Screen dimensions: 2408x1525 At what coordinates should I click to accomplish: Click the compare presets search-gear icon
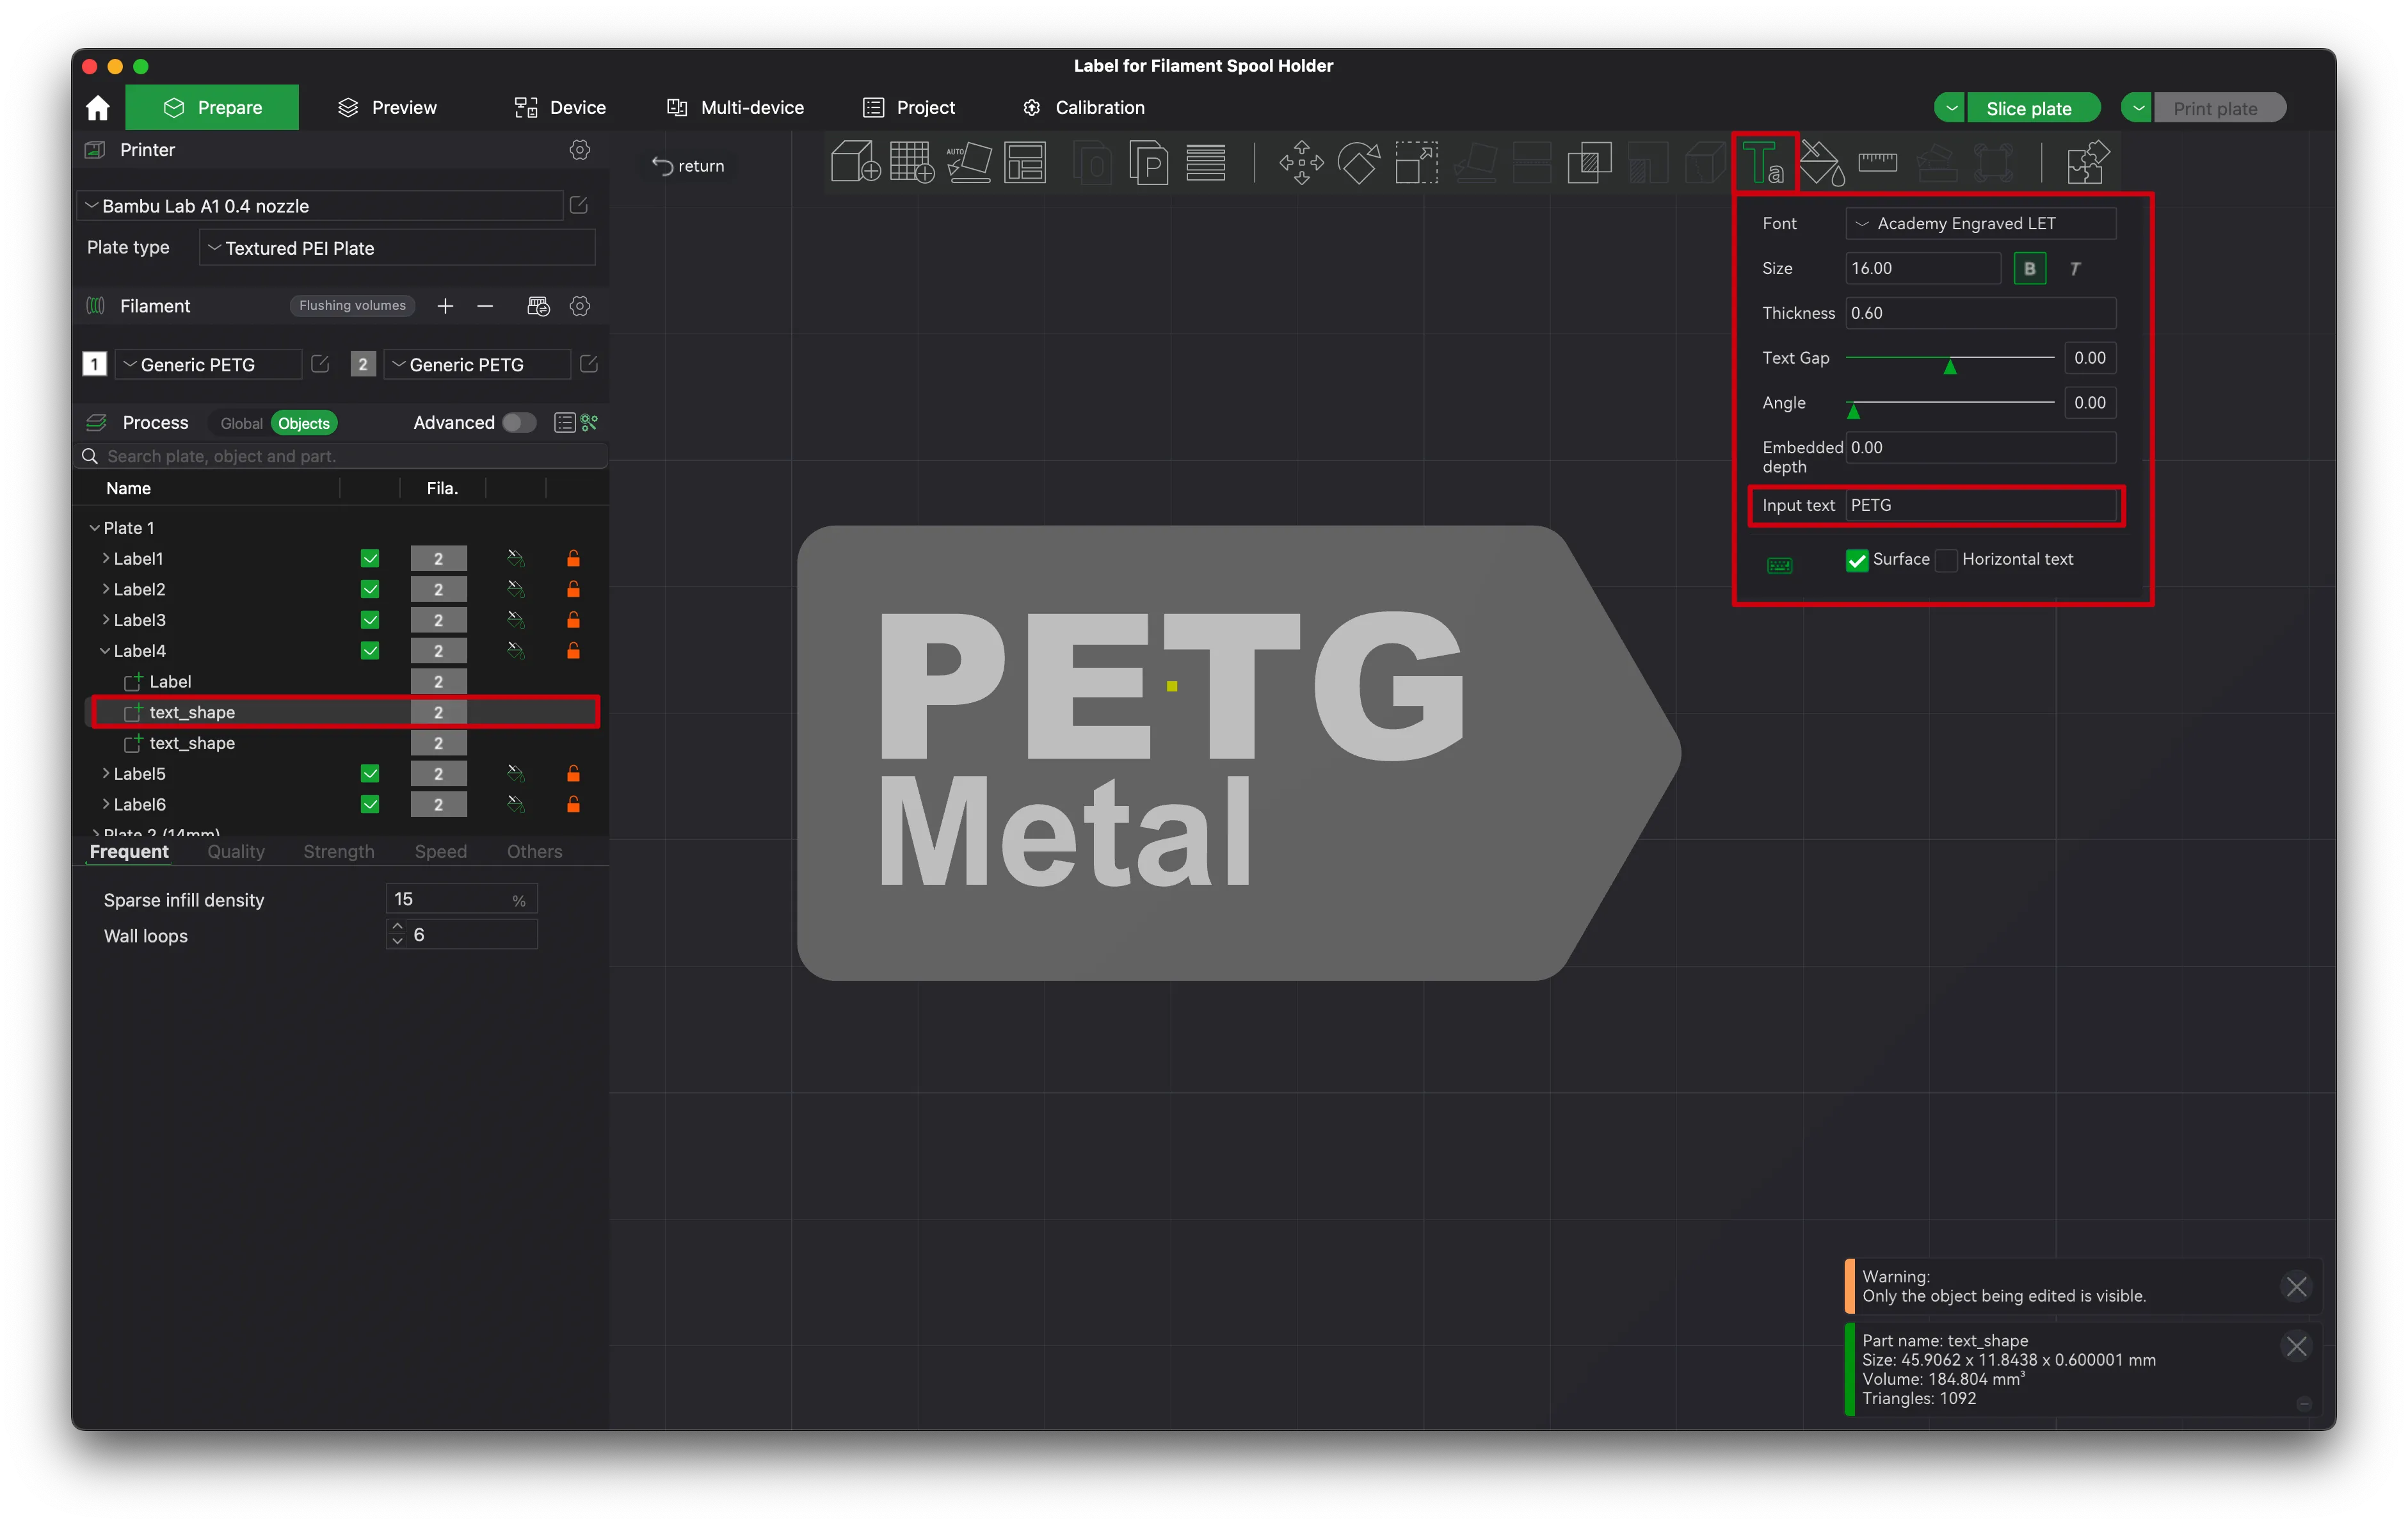(x=590, y=423)
